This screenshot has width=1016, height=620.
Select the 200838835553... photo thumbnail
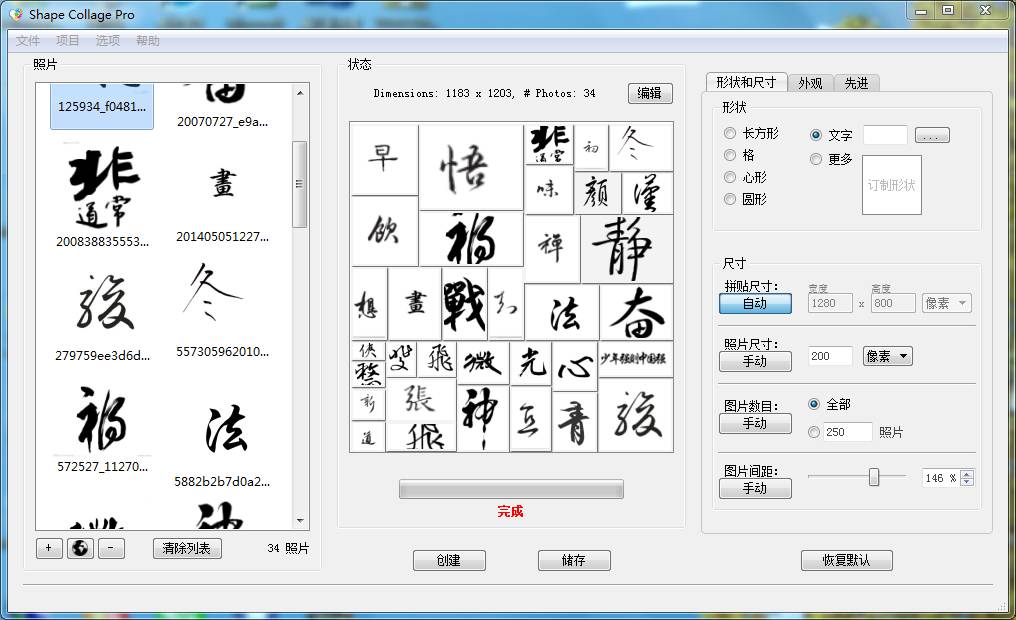[102, 196]
